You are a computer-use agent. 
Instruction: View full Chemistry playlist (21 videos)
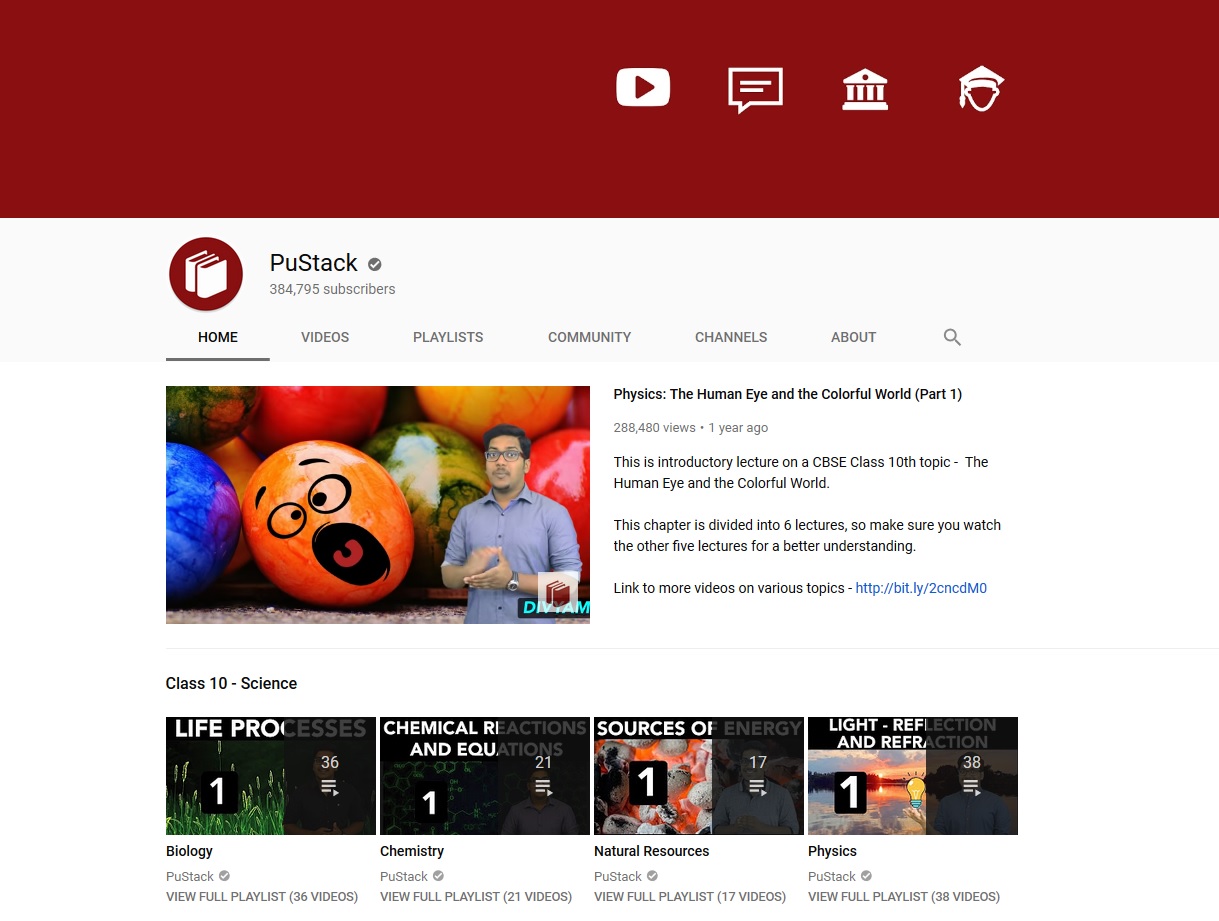coord(476,897)
